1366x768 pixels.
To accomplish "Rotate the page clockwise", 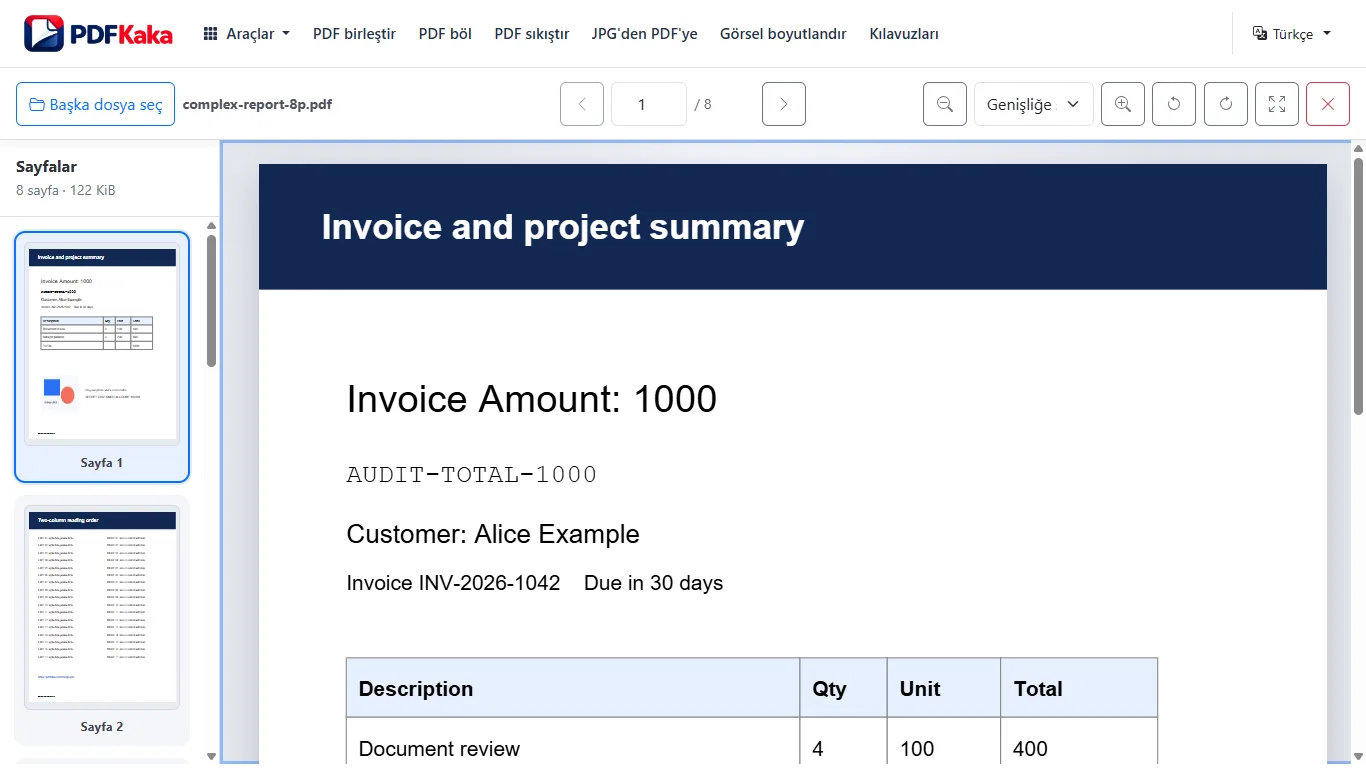I will pos(1226,104).
